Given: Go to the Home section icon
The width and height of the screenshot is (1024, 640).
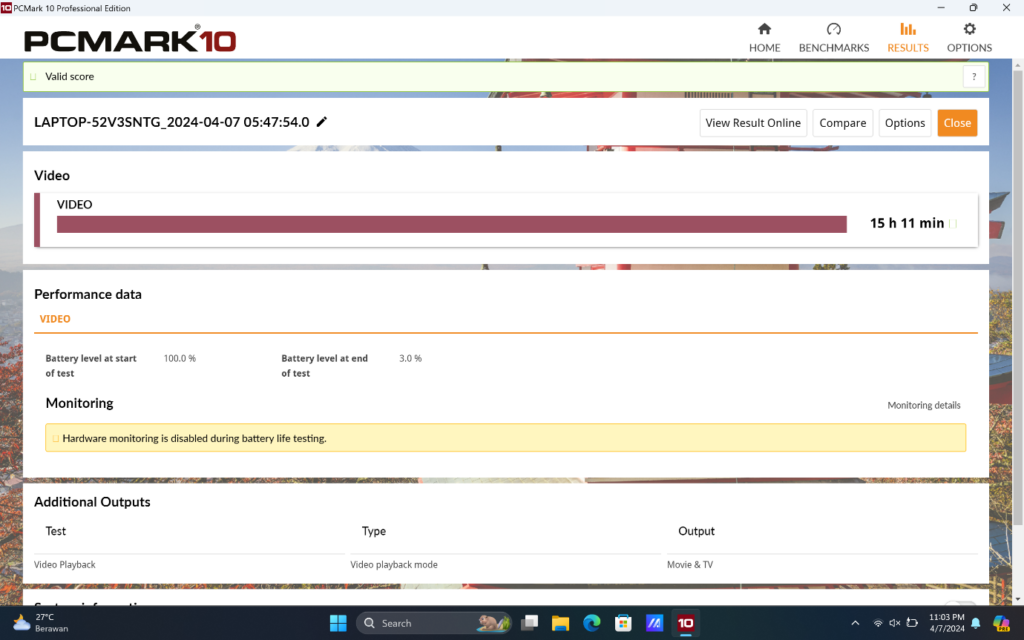Looking at the screenshot, I should pyautogui.click(x=764, y=30).
